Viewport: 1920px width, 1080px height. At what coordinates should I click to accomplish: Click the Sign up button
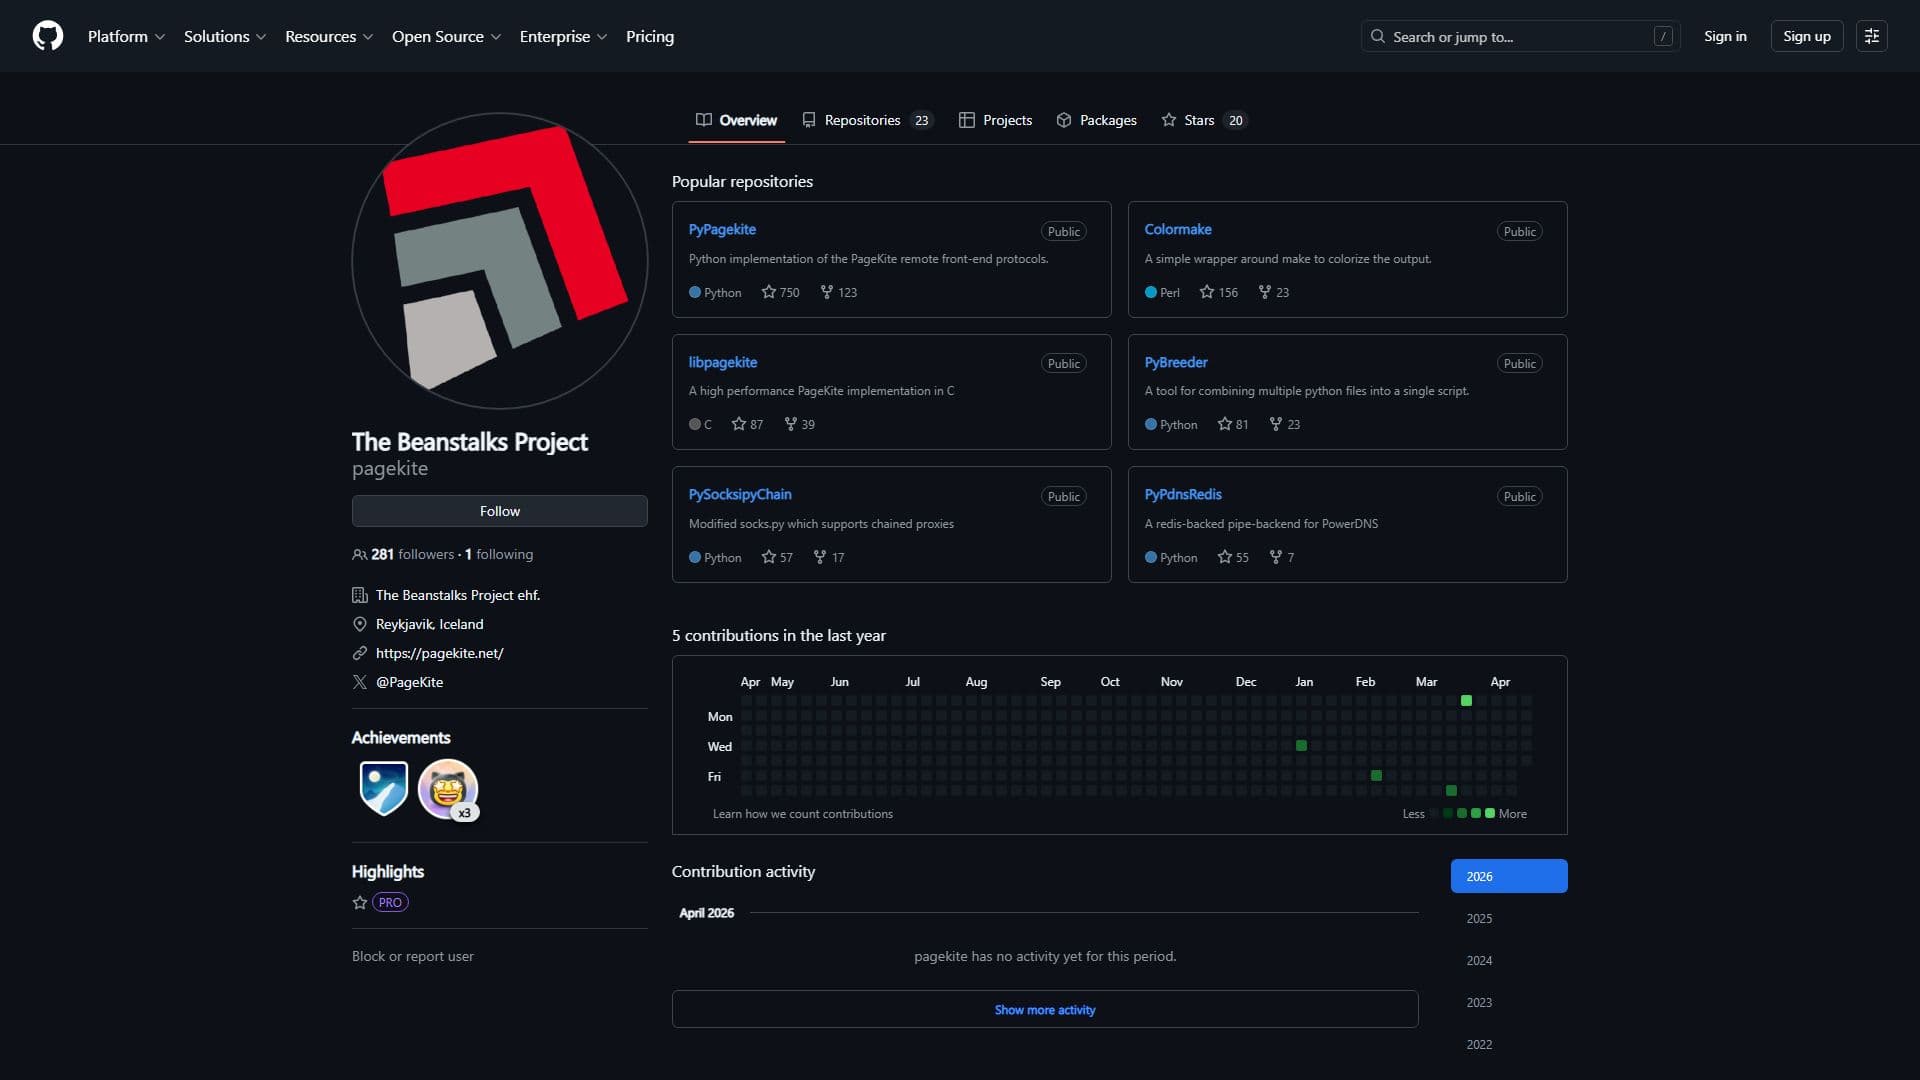coord(1807,36)
